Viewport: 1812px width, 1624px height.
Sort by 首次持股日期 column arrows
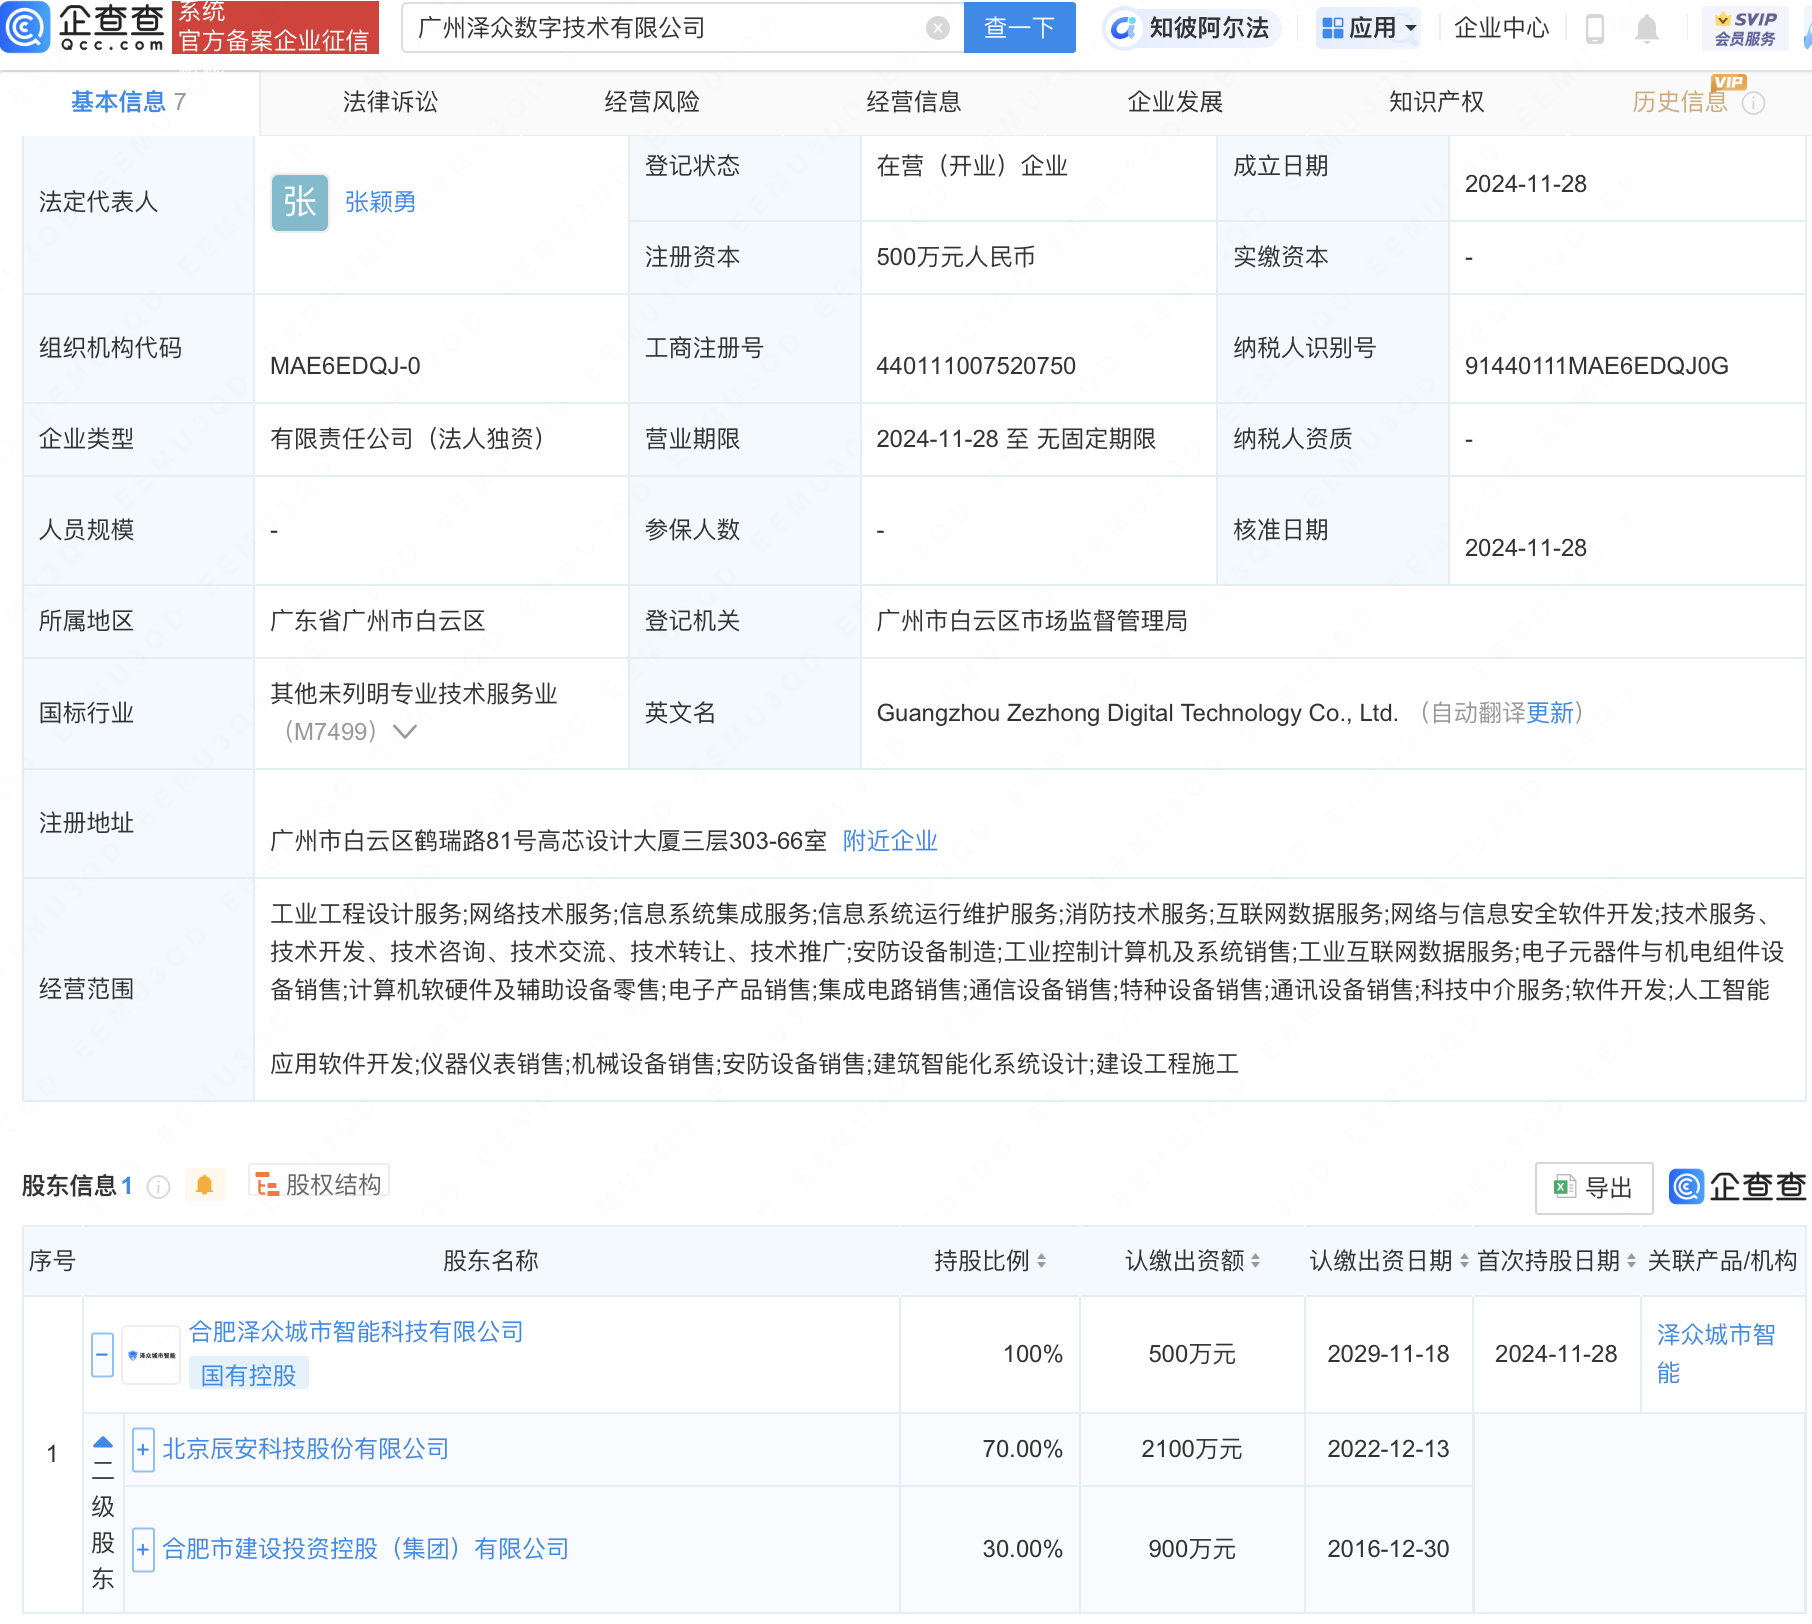click(1631, 1261)
